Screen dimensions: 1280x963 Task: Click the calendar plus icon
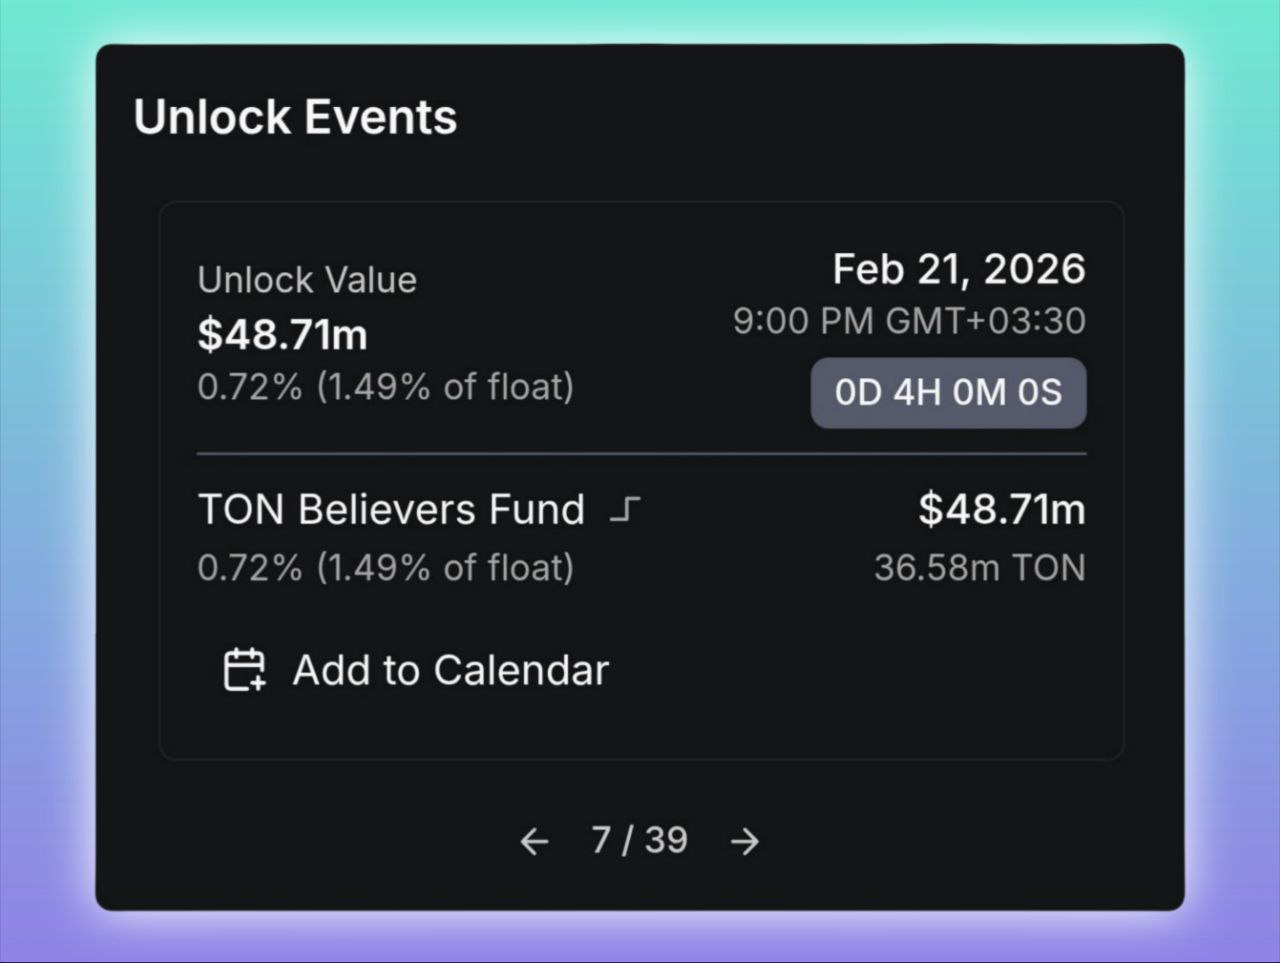tap(244, 670)
